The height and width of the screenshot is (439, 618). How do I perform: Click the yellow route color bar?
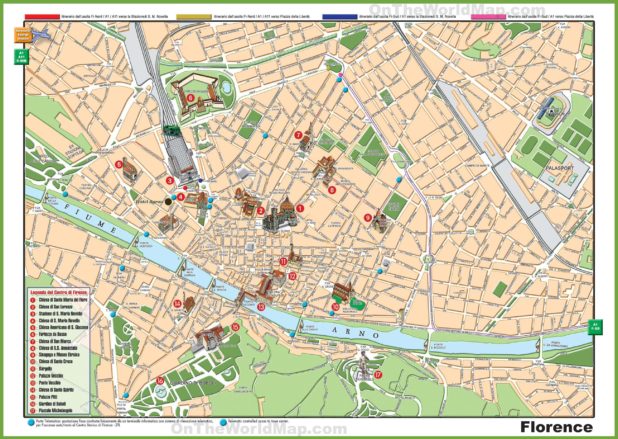[194, 17]
